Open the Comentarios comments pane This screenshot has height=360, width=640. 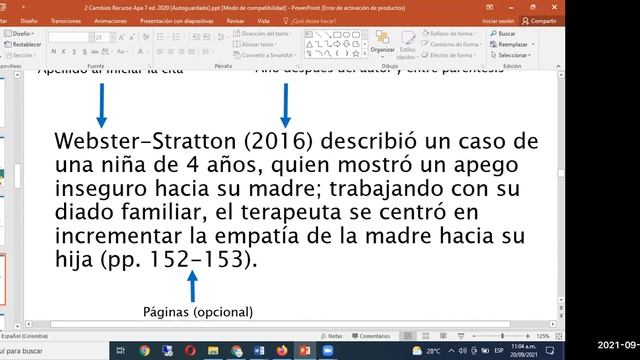(371, 336)
